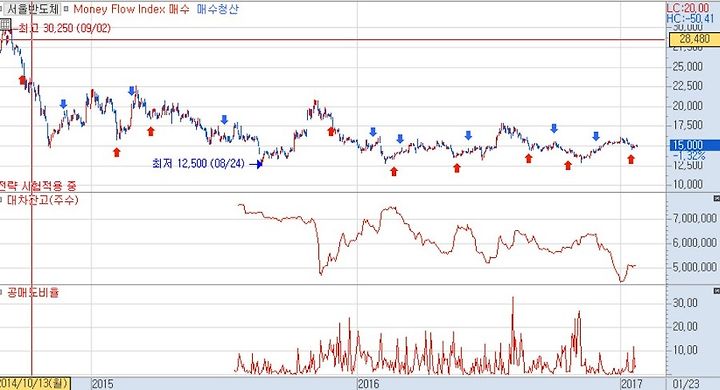Click the 2016 label on the time axis

coord(369,384)
